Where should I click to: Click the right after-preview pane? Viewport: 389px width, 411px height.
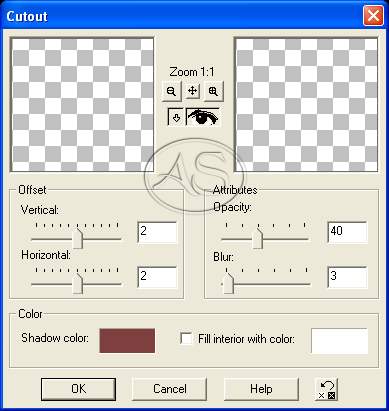coord(306,105)
